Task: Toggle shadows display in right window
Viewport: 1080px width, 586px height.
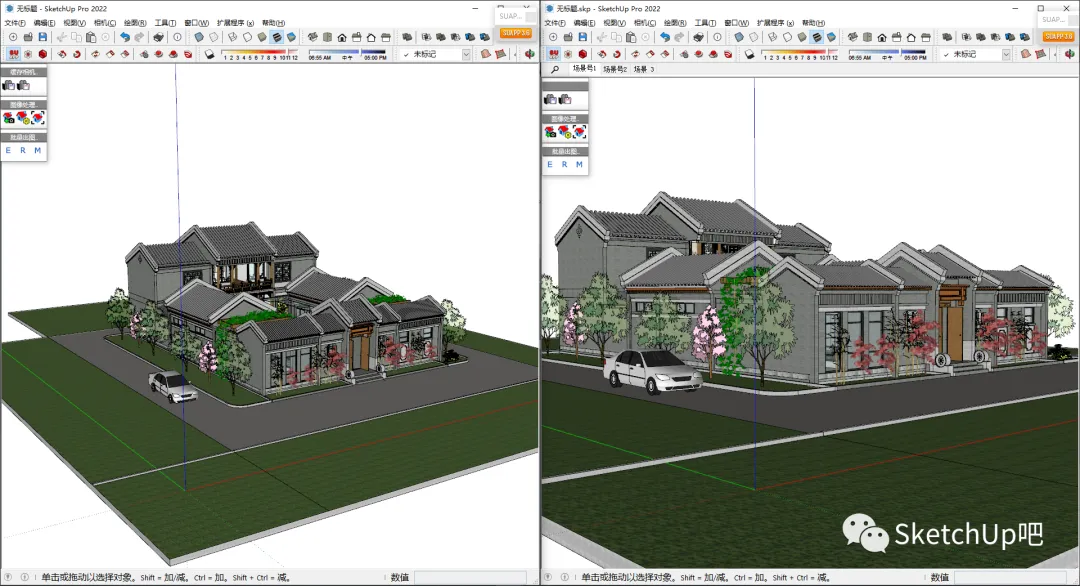Action: tap(749, 54)
